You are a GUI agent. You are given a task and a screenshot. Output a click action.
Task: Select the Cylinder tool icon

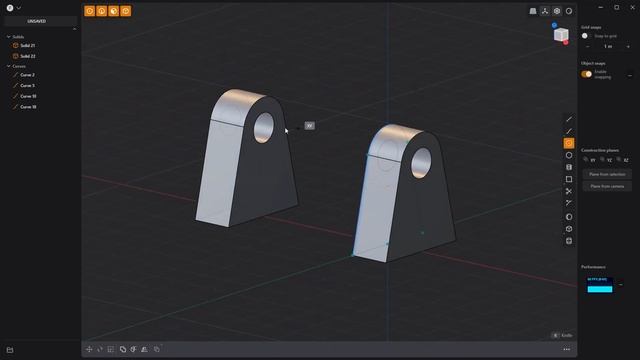(x=569, y=241)
